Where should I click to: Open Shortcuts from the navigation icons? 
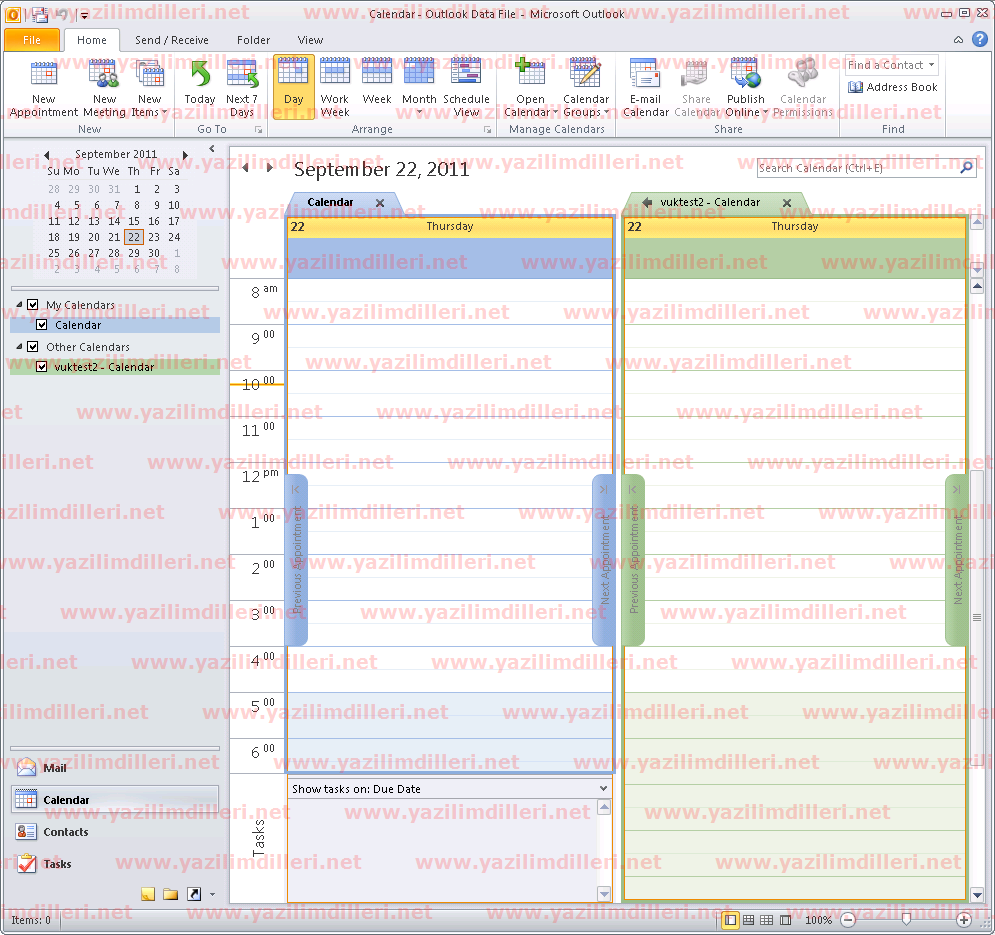[194, 894]
